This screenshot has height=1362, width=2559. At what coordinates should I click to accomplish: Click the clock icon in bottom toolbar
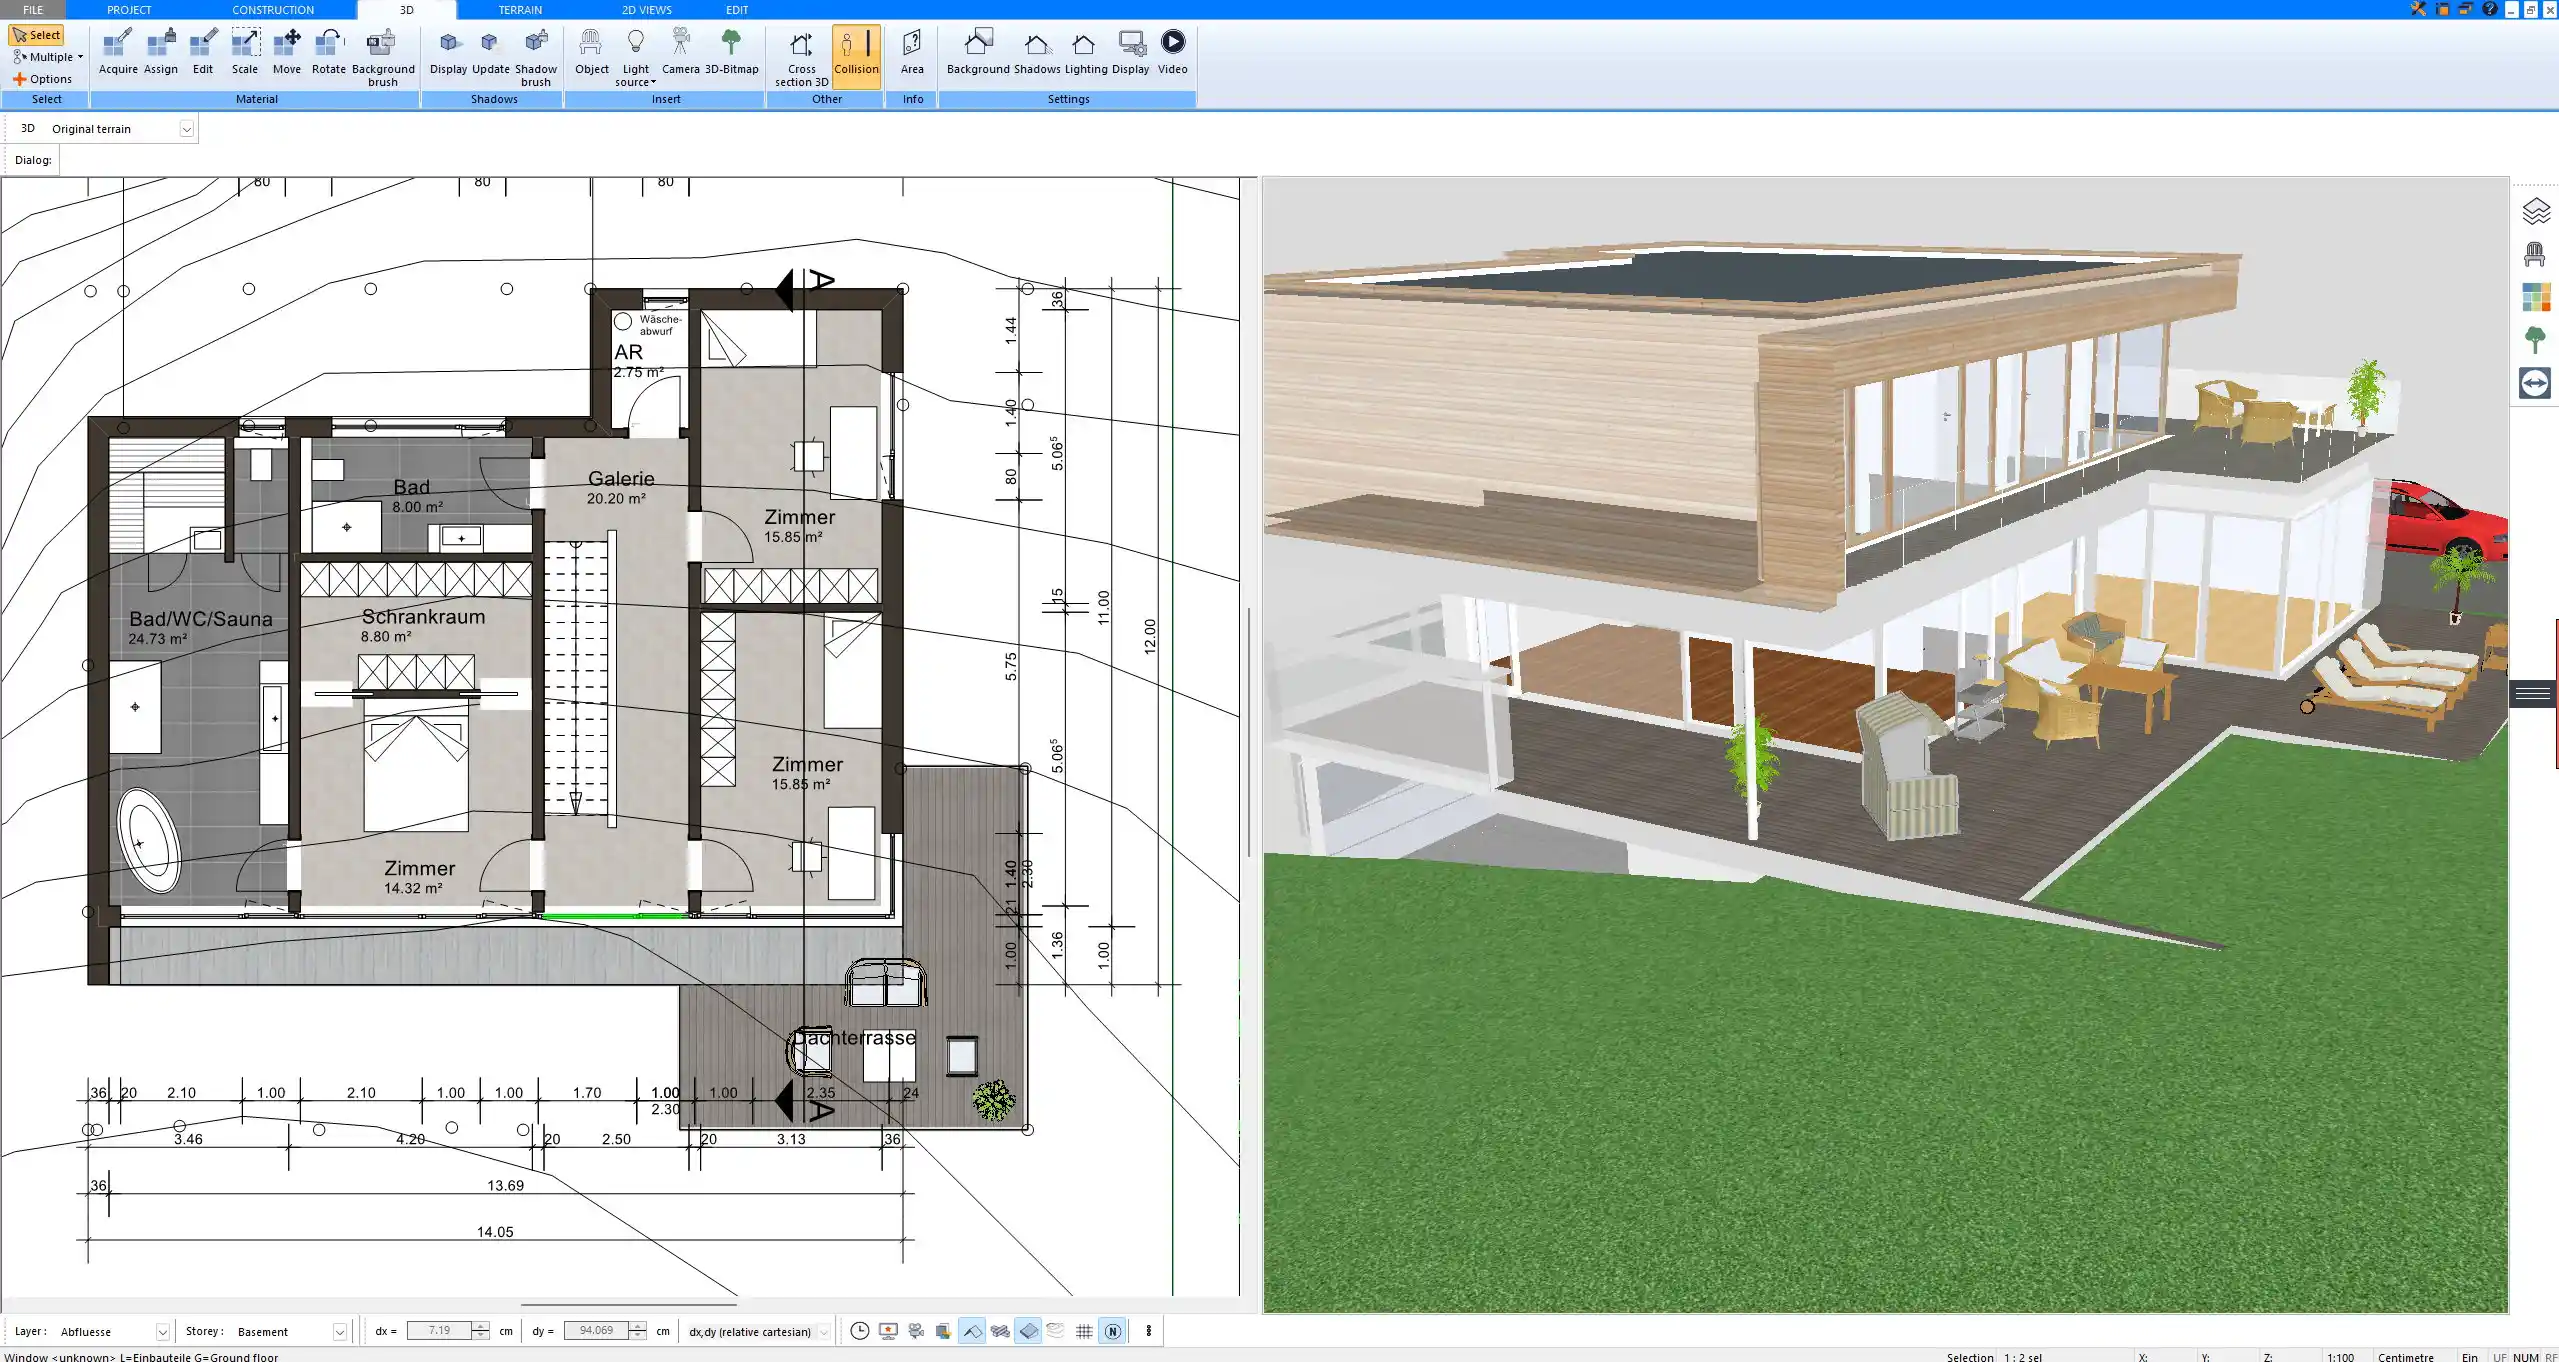click(860, 1331)
